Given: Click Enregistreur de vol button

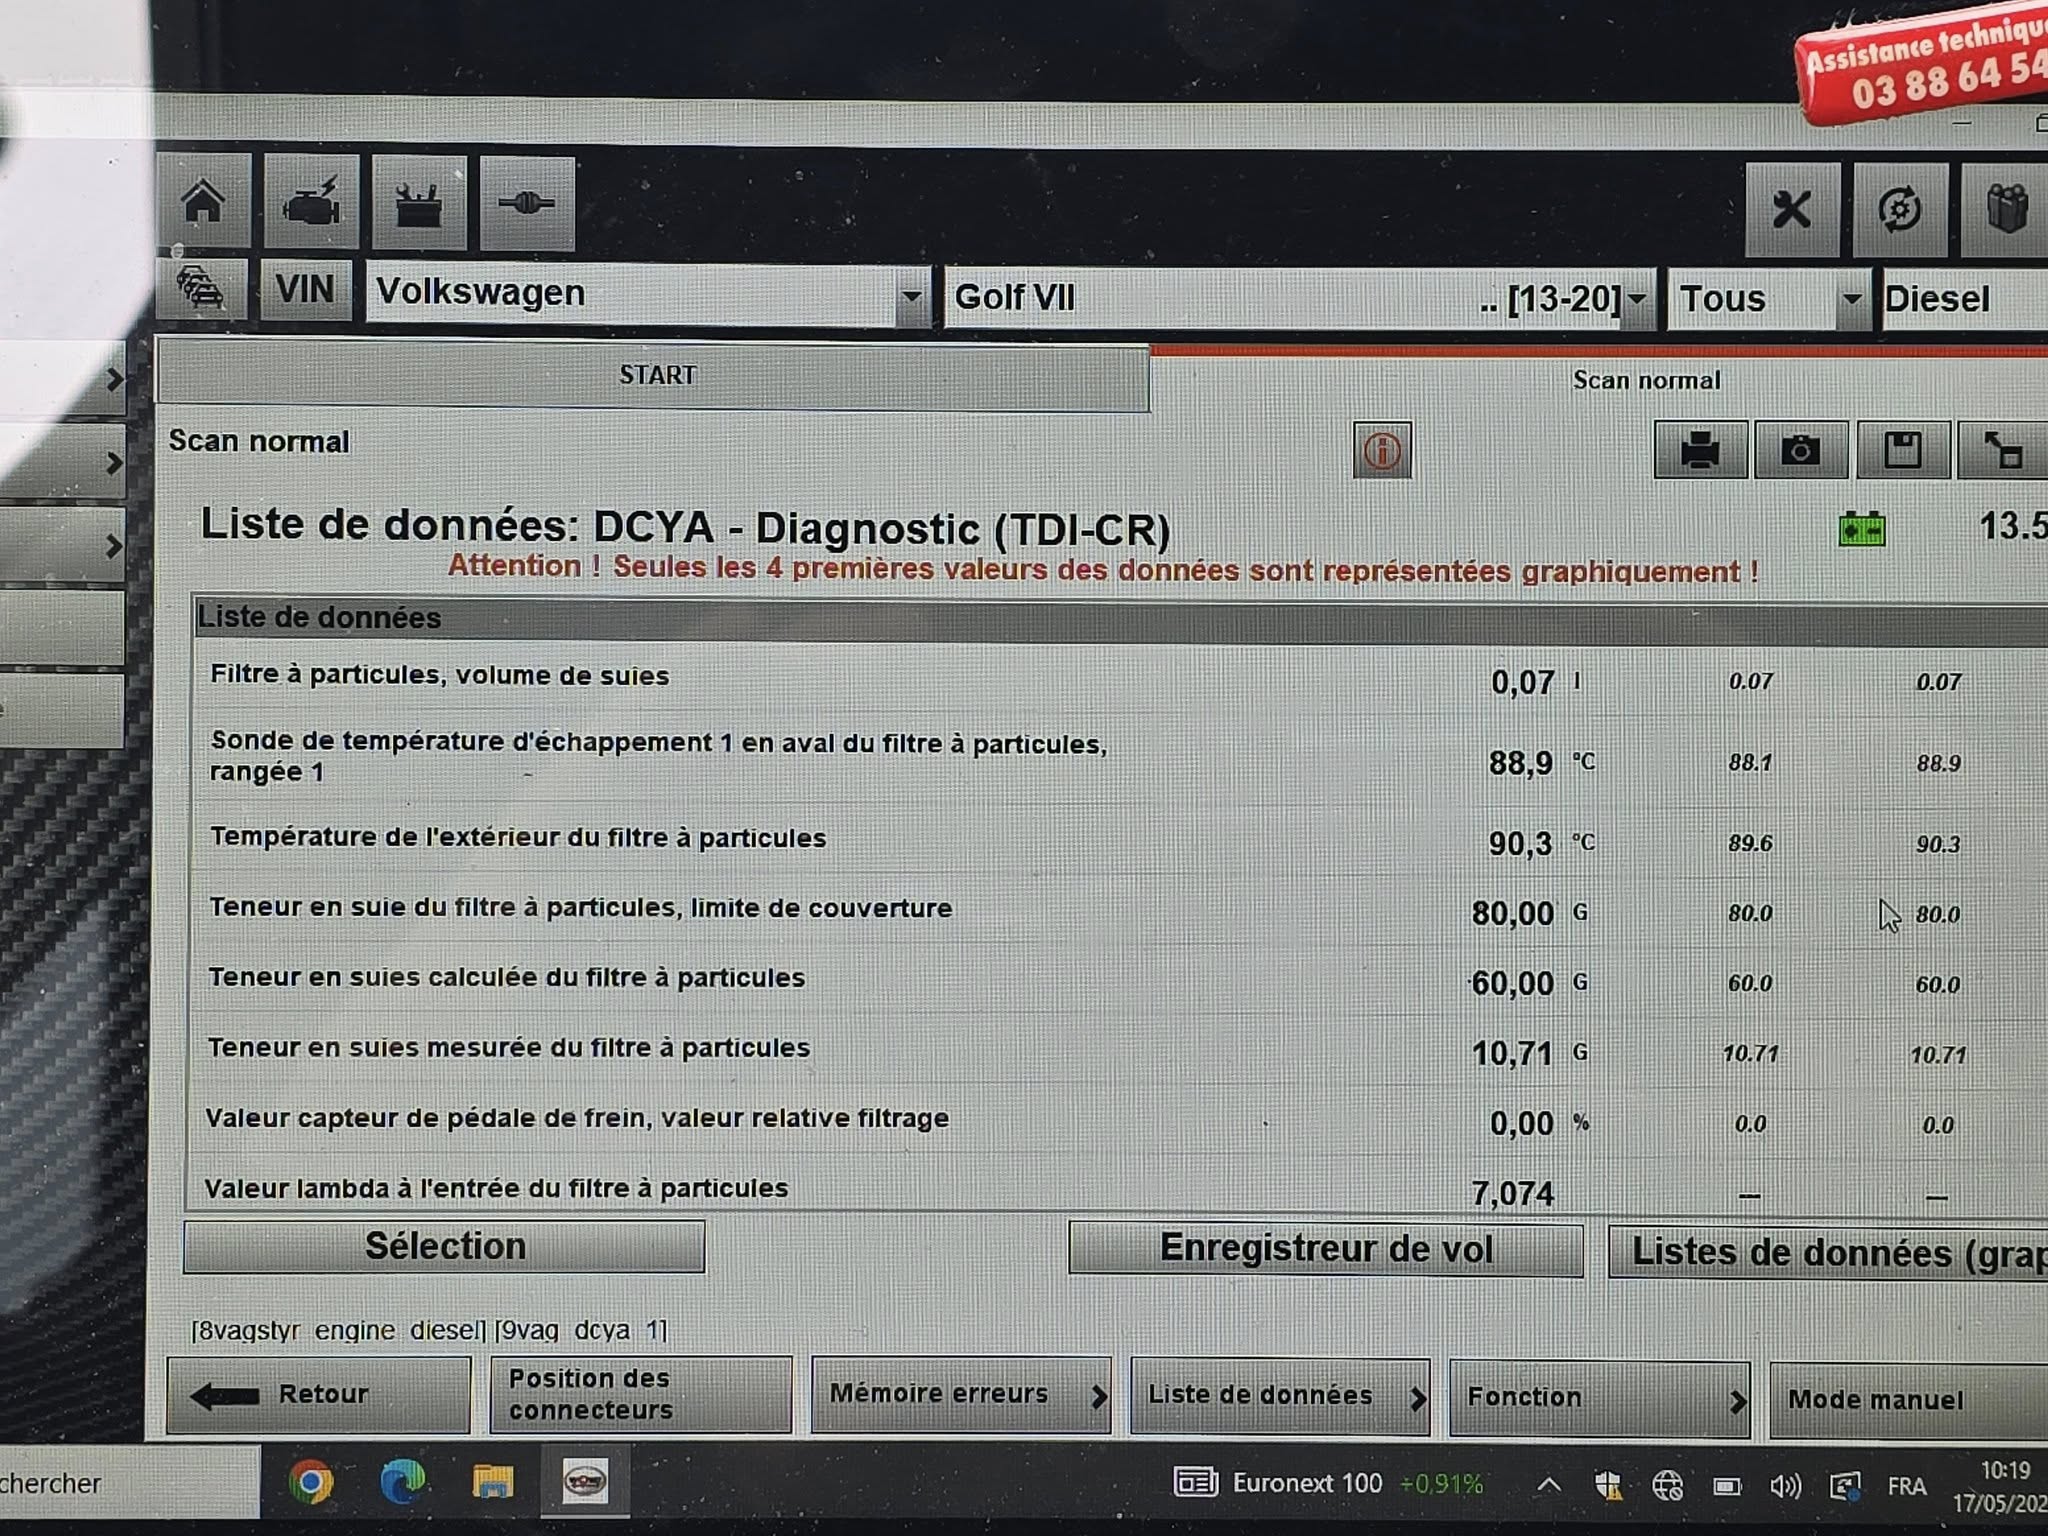Looking at the screenshot, I should (1326, 1249).
